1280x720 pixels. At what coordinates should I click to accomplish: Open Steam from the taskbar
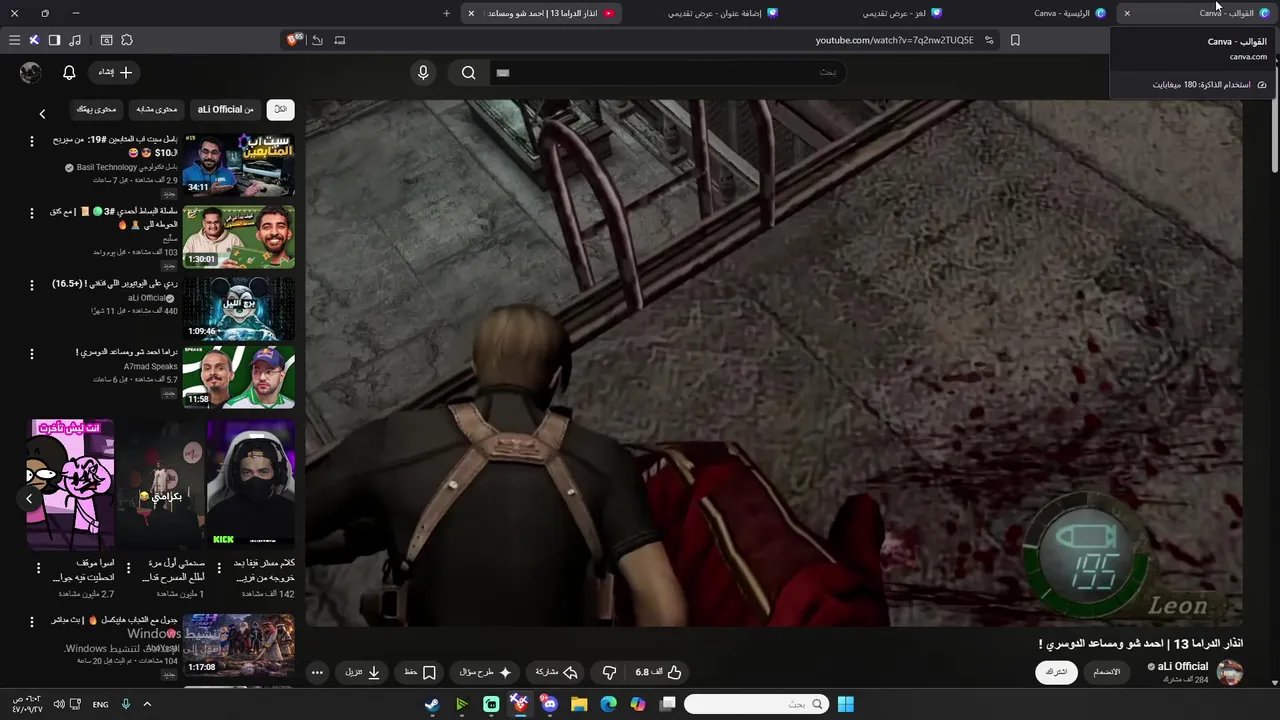[432, 704]
